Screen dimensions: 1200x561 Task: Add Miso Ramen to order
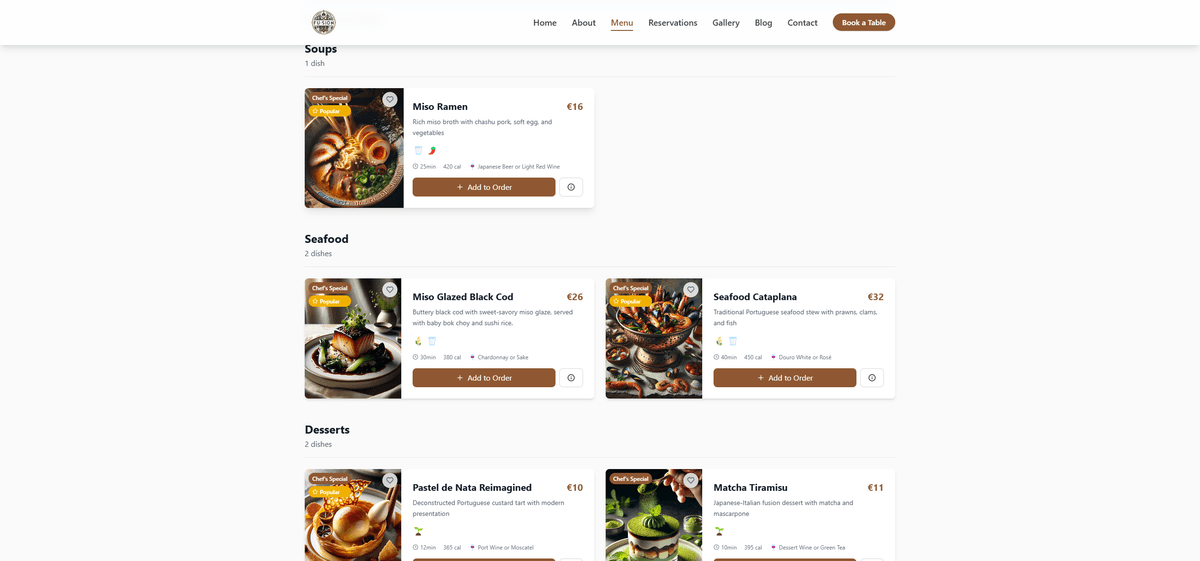[484, 187]
